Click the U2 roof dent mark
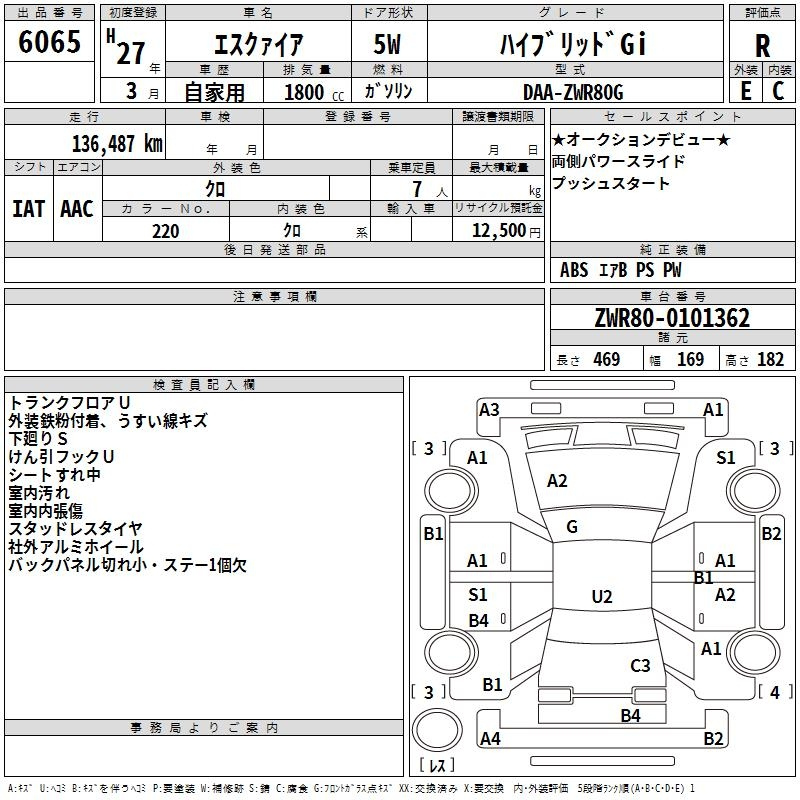Screen dimensions: 800x800 click(601, 597)
